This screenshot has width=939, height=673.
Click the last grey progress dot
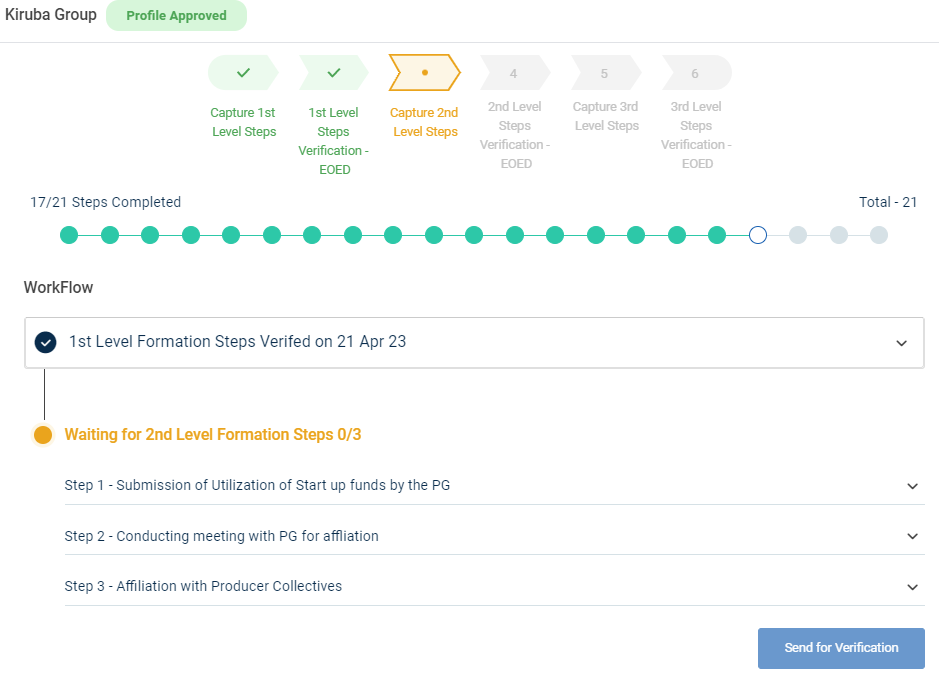(x=879, y=235)
